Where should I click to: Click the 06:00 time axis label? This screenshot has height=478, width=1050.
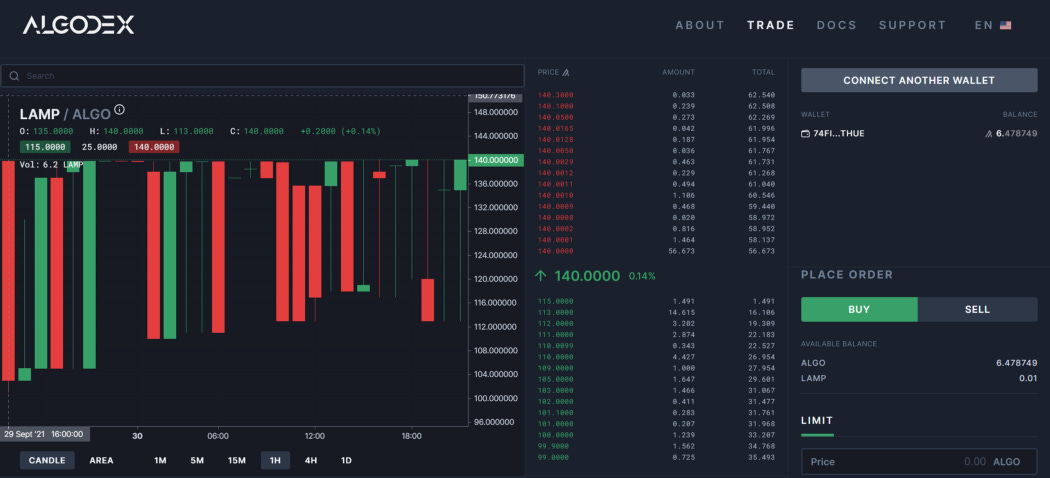218,436
